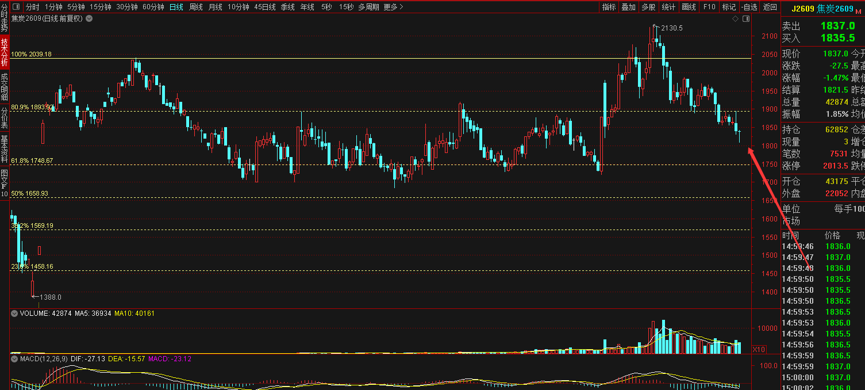
Task: Expand the 更多 > period options
Action: coord(393,7)
